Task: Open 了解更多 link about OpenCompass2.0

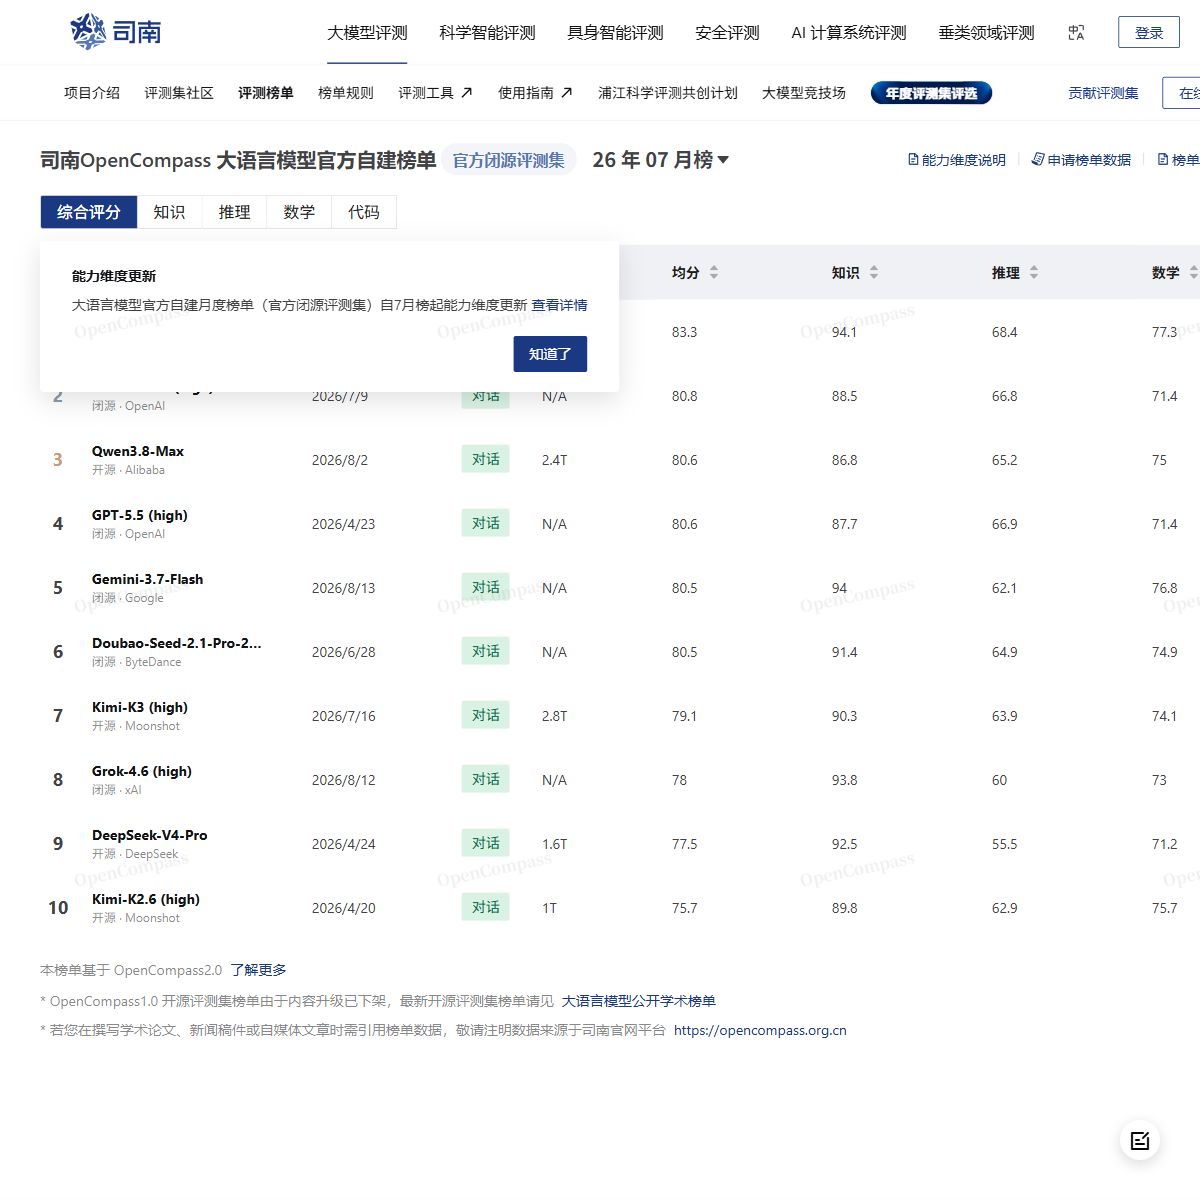Action: [258, 970]
